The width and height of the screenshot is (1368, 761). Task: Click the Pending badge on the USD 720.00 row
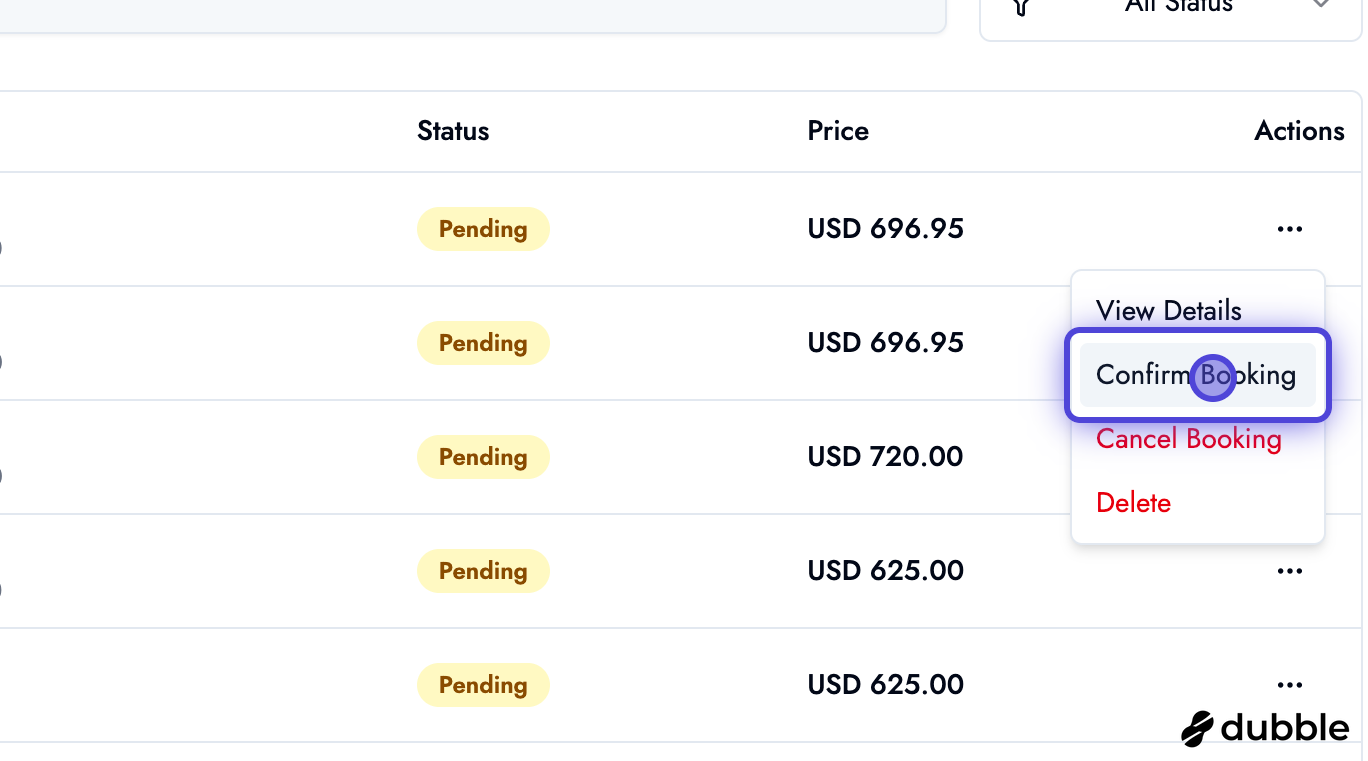[483, 456]
